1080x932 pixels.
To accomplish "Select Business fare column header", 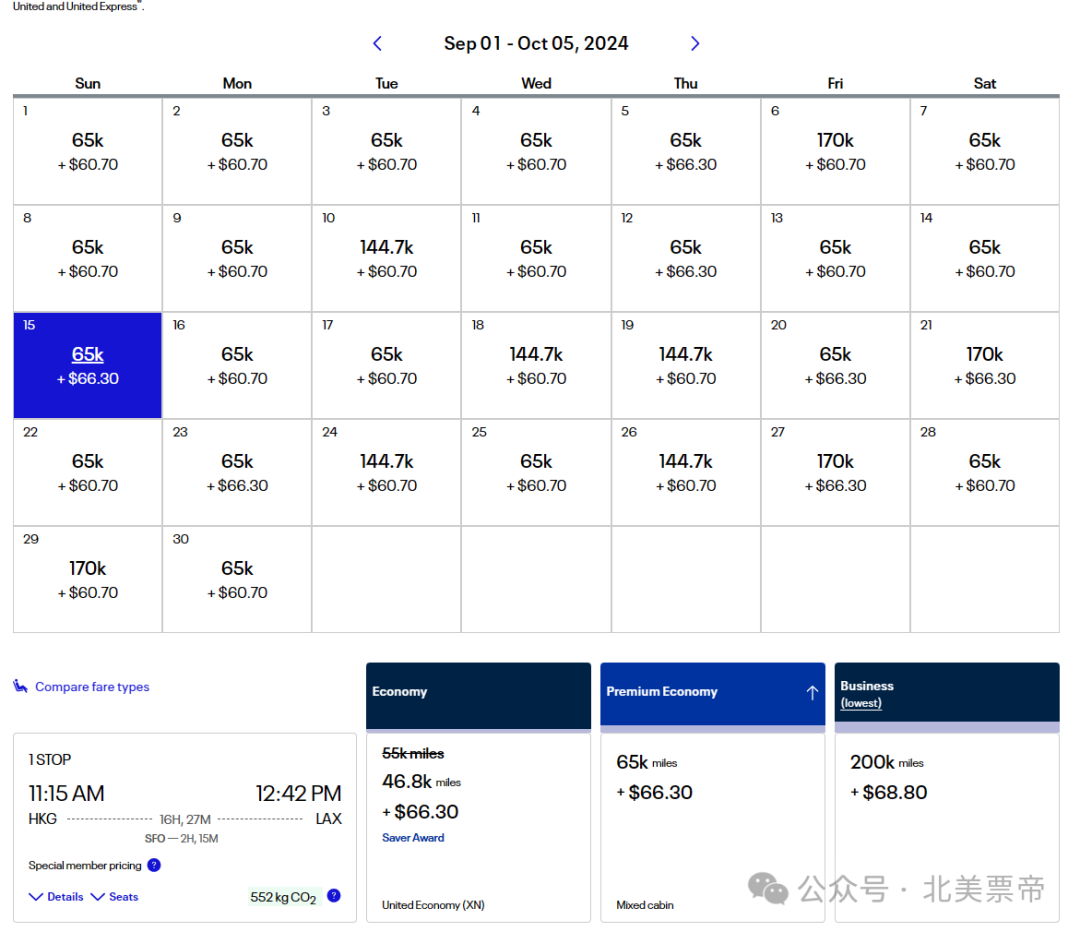I will point(947,692).
